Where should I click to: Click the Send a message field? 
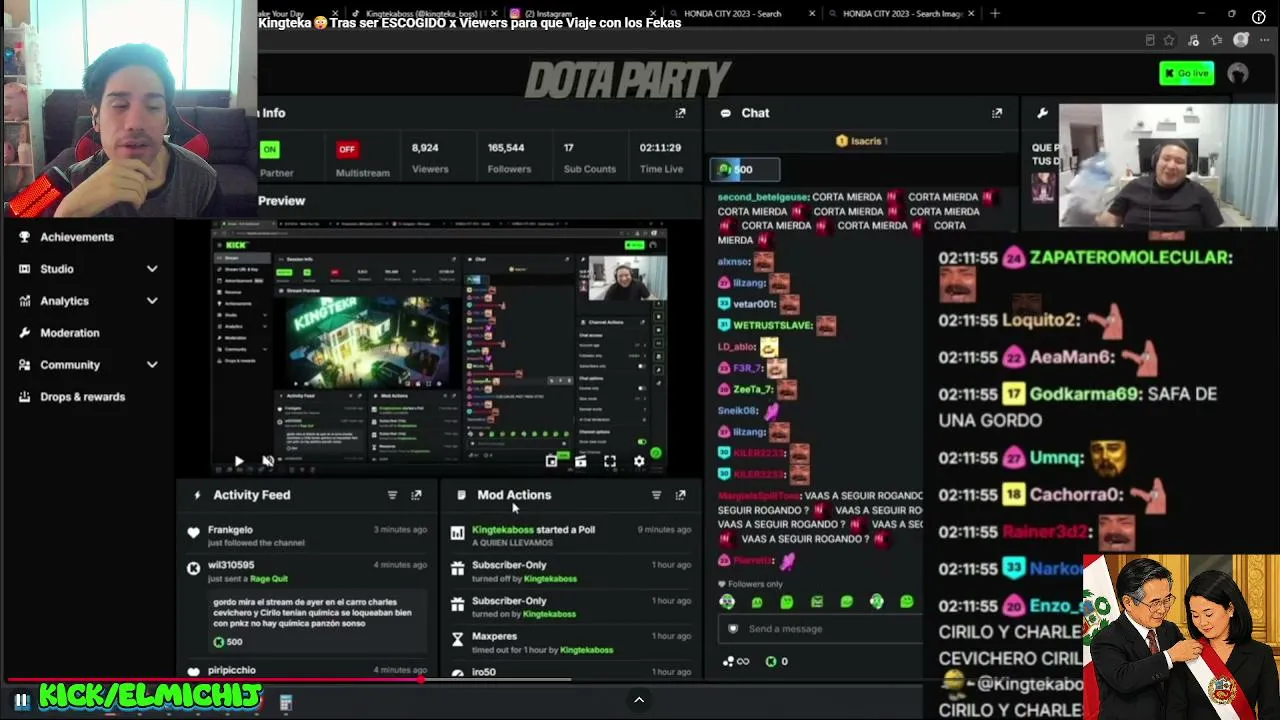pyautogui.click(x=820, y=629)
